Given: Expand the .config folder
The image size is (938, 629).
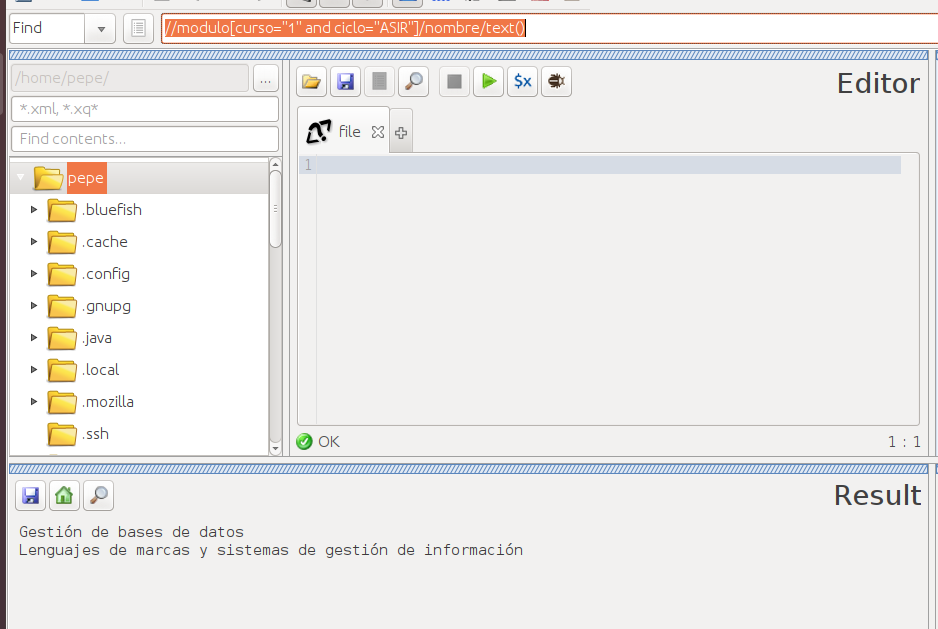Looking at the screenshot, I should point(34,274).
